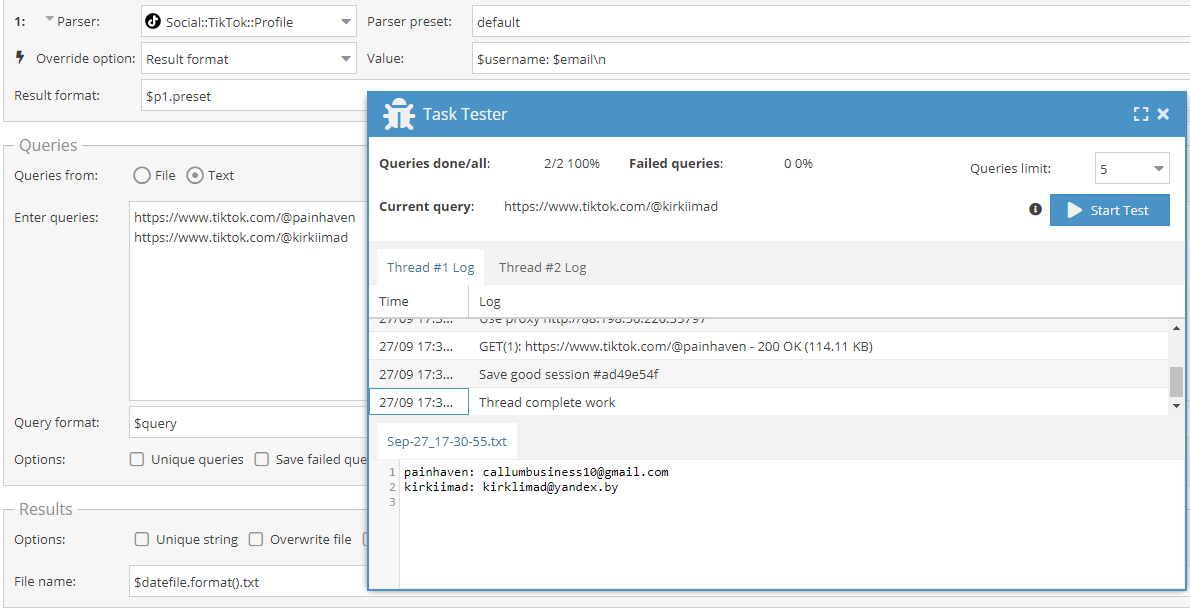Expand the Queries limit dropdown
This screenshot has height=611, width=1190.
(x=1132, y=169)
